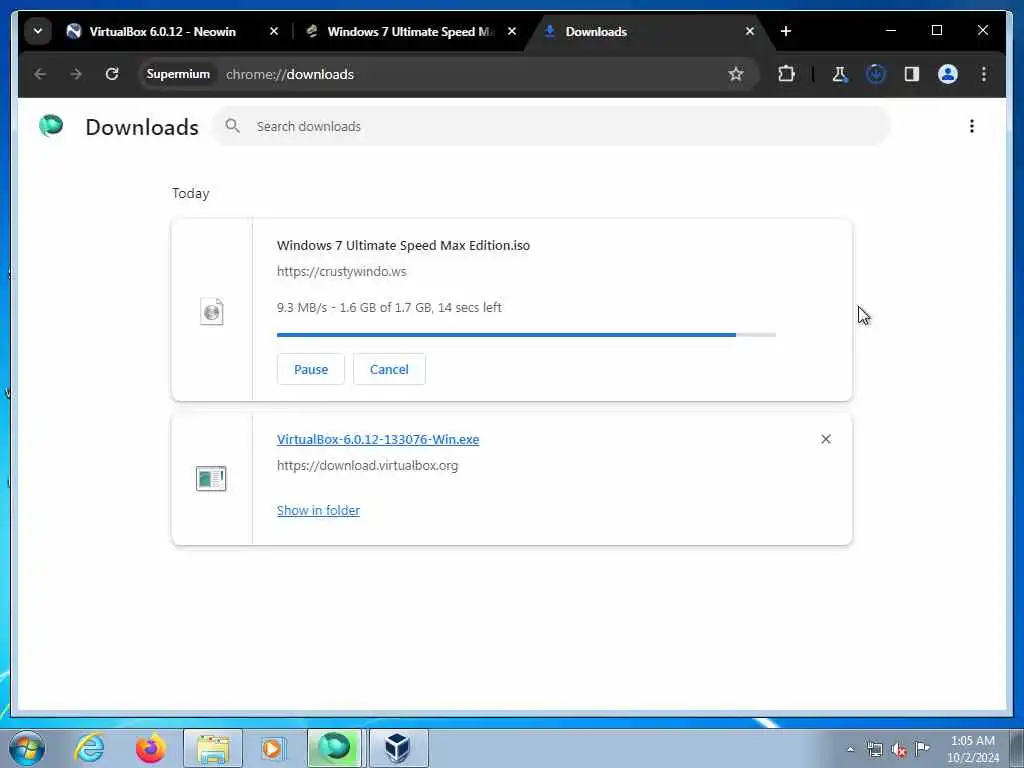Screen dimensions: 1024x768
Task: Open the browser three-dot menu
Action: [x=984, y=74]
